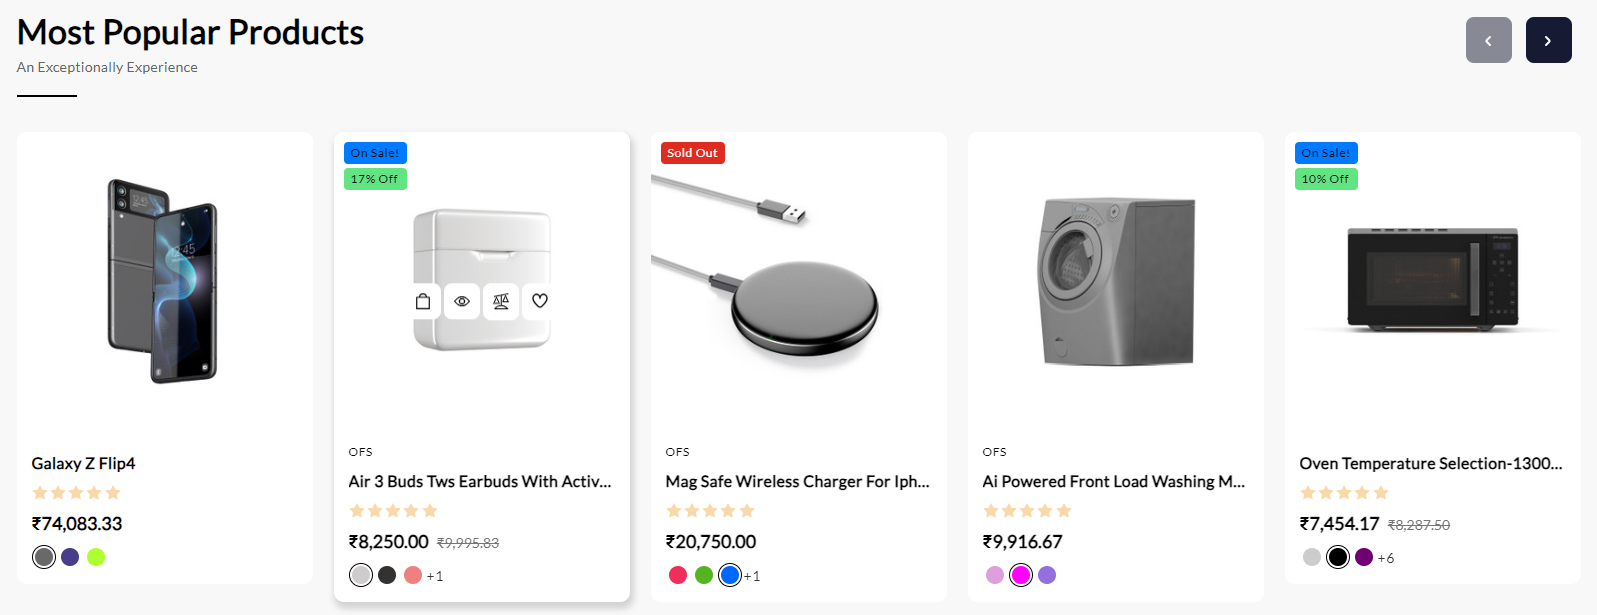Image resolution: width=1597 pixels, height=615 pixels.
Task: Click the Galaxy Z Flip4 star rating
Action: click(76, 493)
